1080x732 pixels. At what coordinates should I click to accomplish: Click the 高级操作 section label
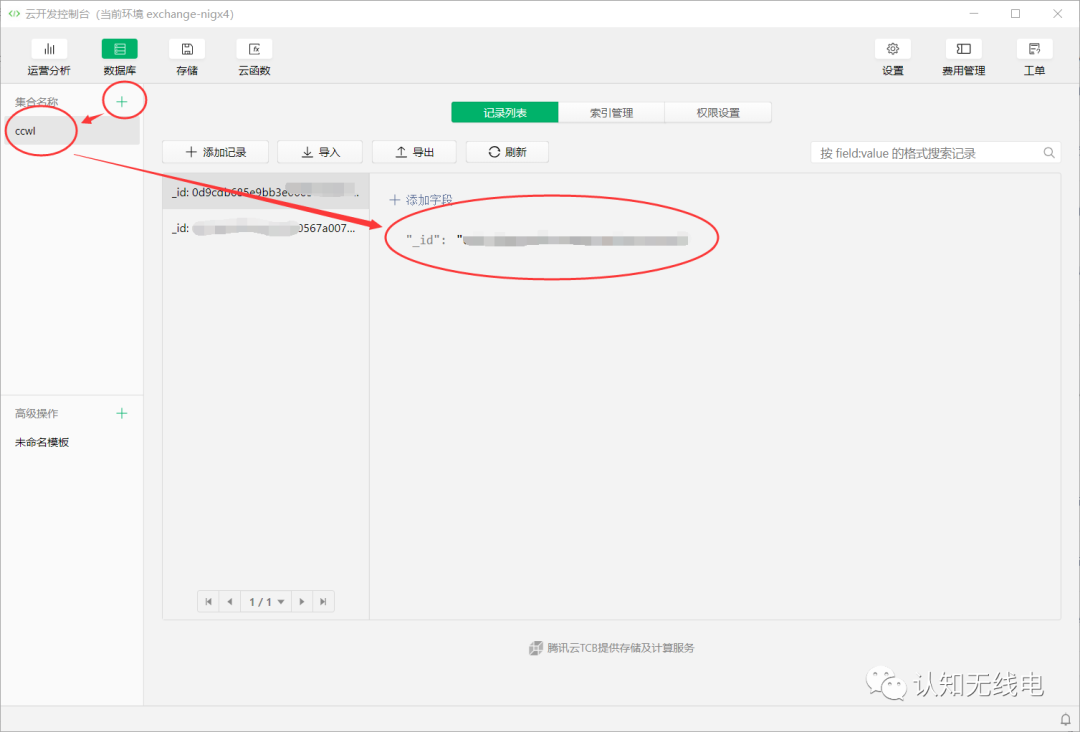coord(37,413)
